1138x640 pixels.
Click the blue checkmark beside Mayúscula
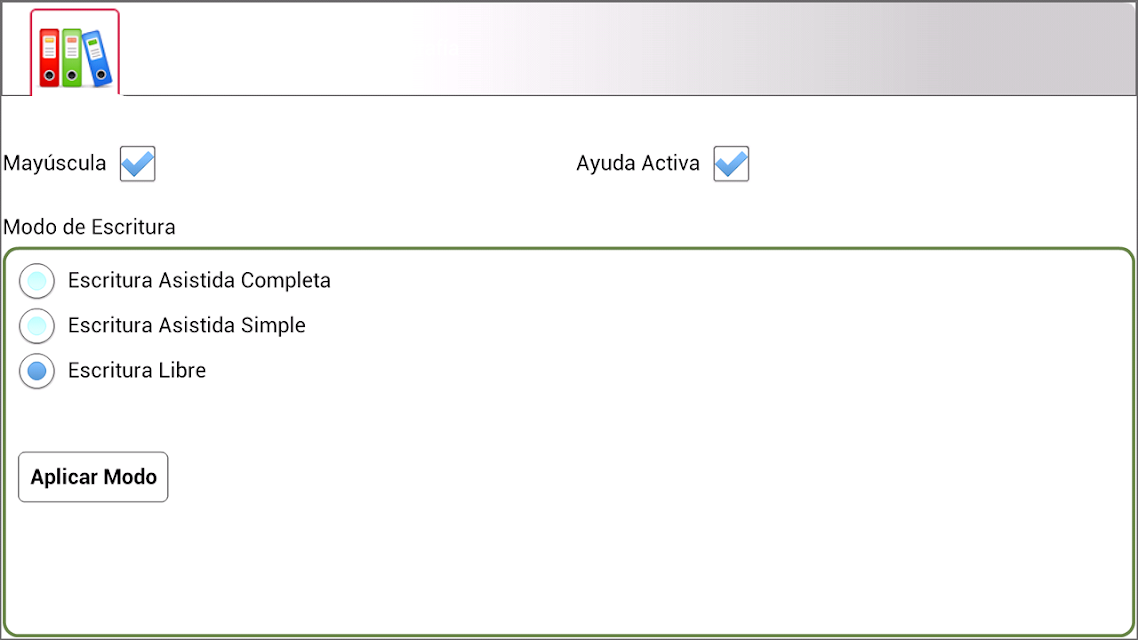click(x=138, y=163)
